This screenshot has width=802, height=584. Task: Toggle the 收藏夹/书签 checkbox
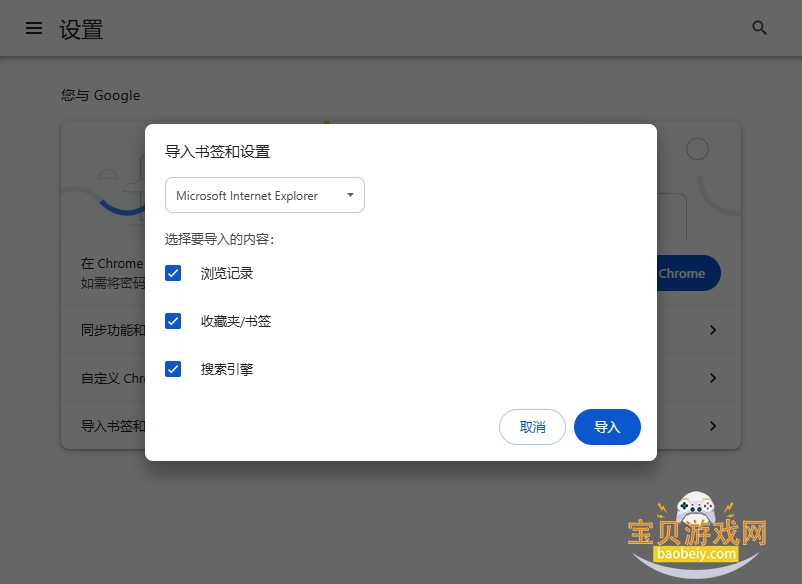click(x=173, y=321)
